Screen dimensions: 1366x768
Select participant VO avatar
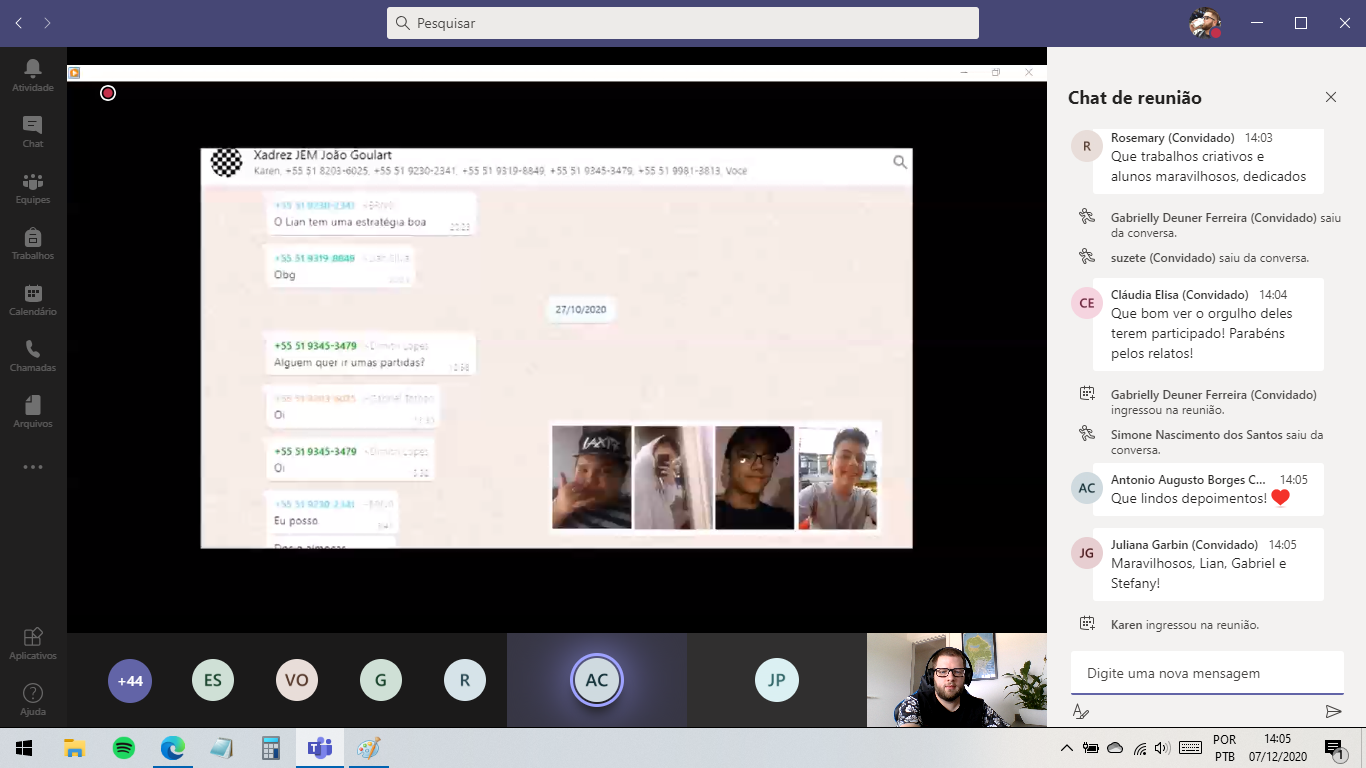pyautogui.click(x=297, y=681)
